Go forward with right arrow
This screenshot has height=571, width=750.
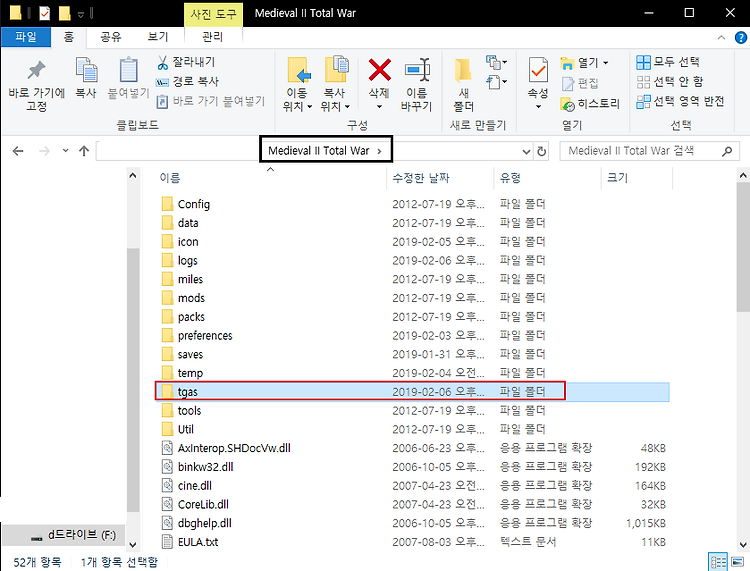44,151
